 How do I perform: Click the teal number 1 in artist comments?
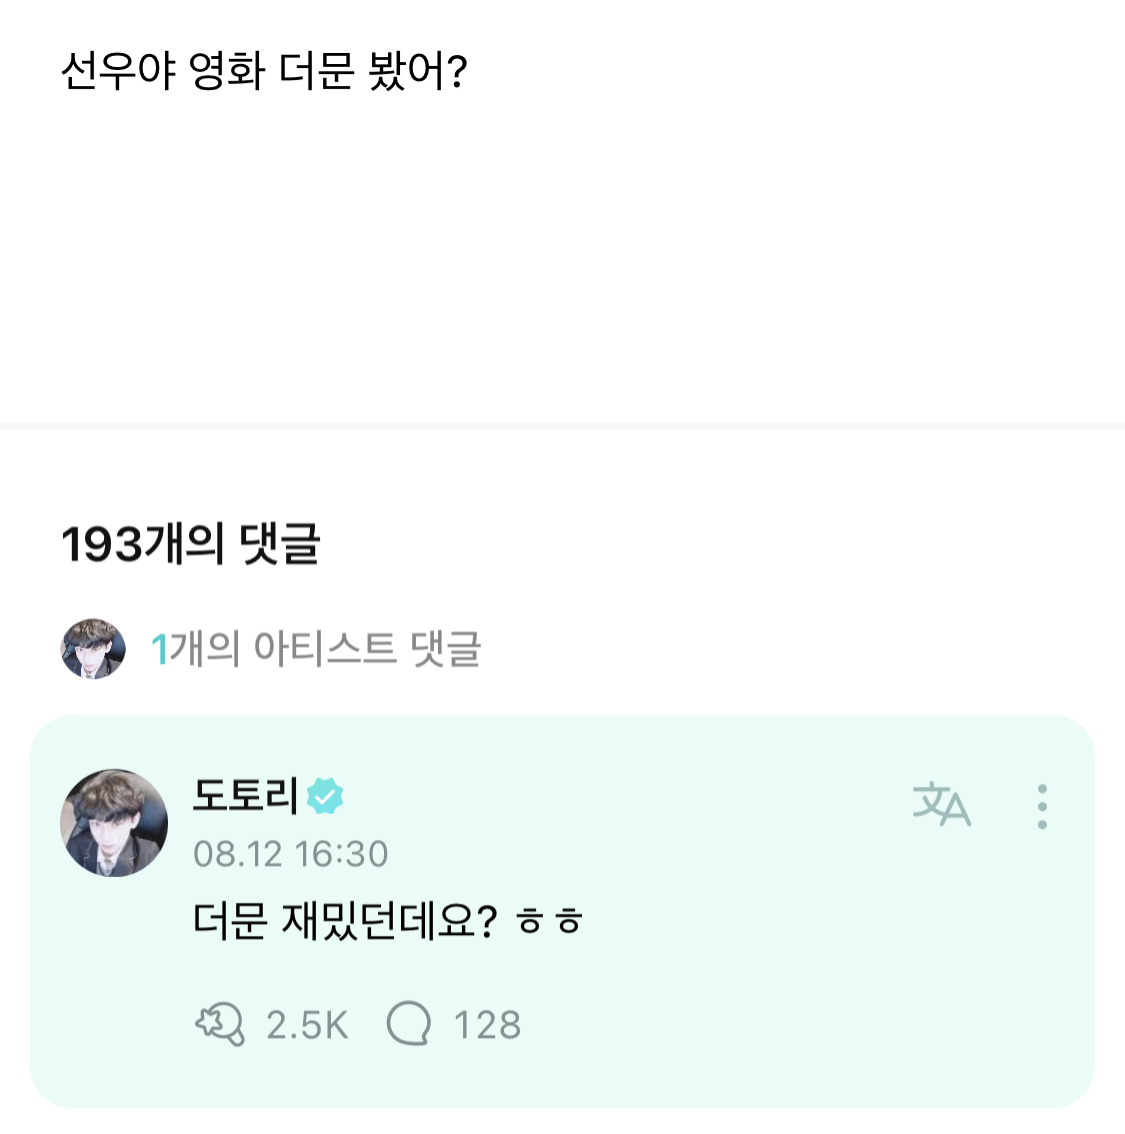point(159,650)
